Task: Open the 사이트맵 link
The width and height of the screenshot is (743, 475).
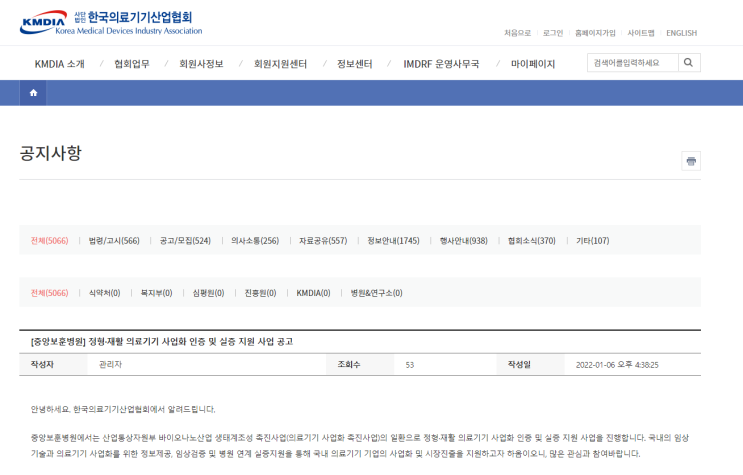Action: pos(641,33)
